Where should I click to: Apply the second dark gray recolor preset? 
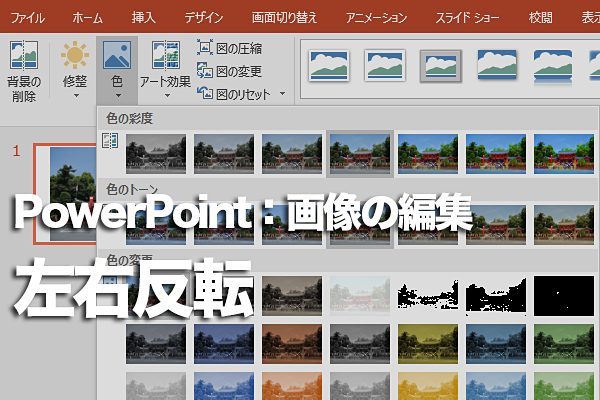point(360,344)
